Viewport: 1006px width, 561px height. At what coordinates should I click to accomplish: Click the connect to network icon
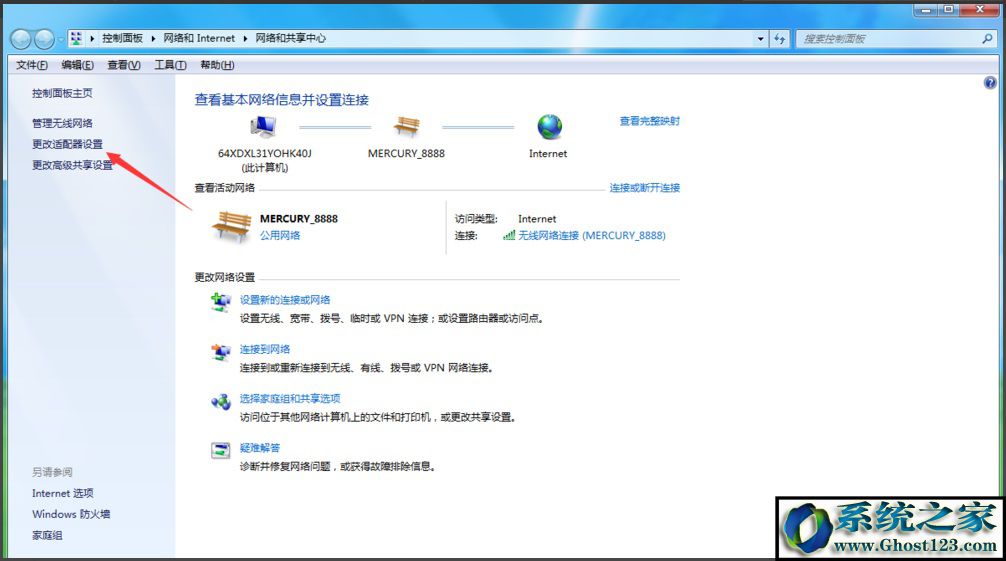pyautogui.click(x=221, y=352)
